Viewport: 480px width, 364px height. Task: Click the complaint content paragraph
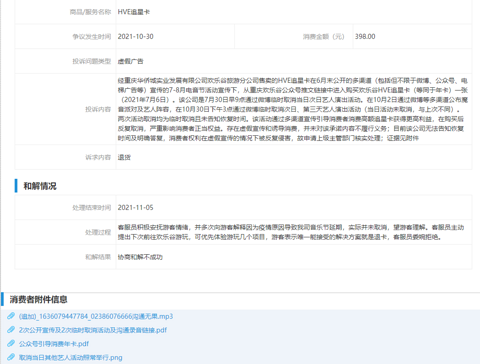click(293, 109)
